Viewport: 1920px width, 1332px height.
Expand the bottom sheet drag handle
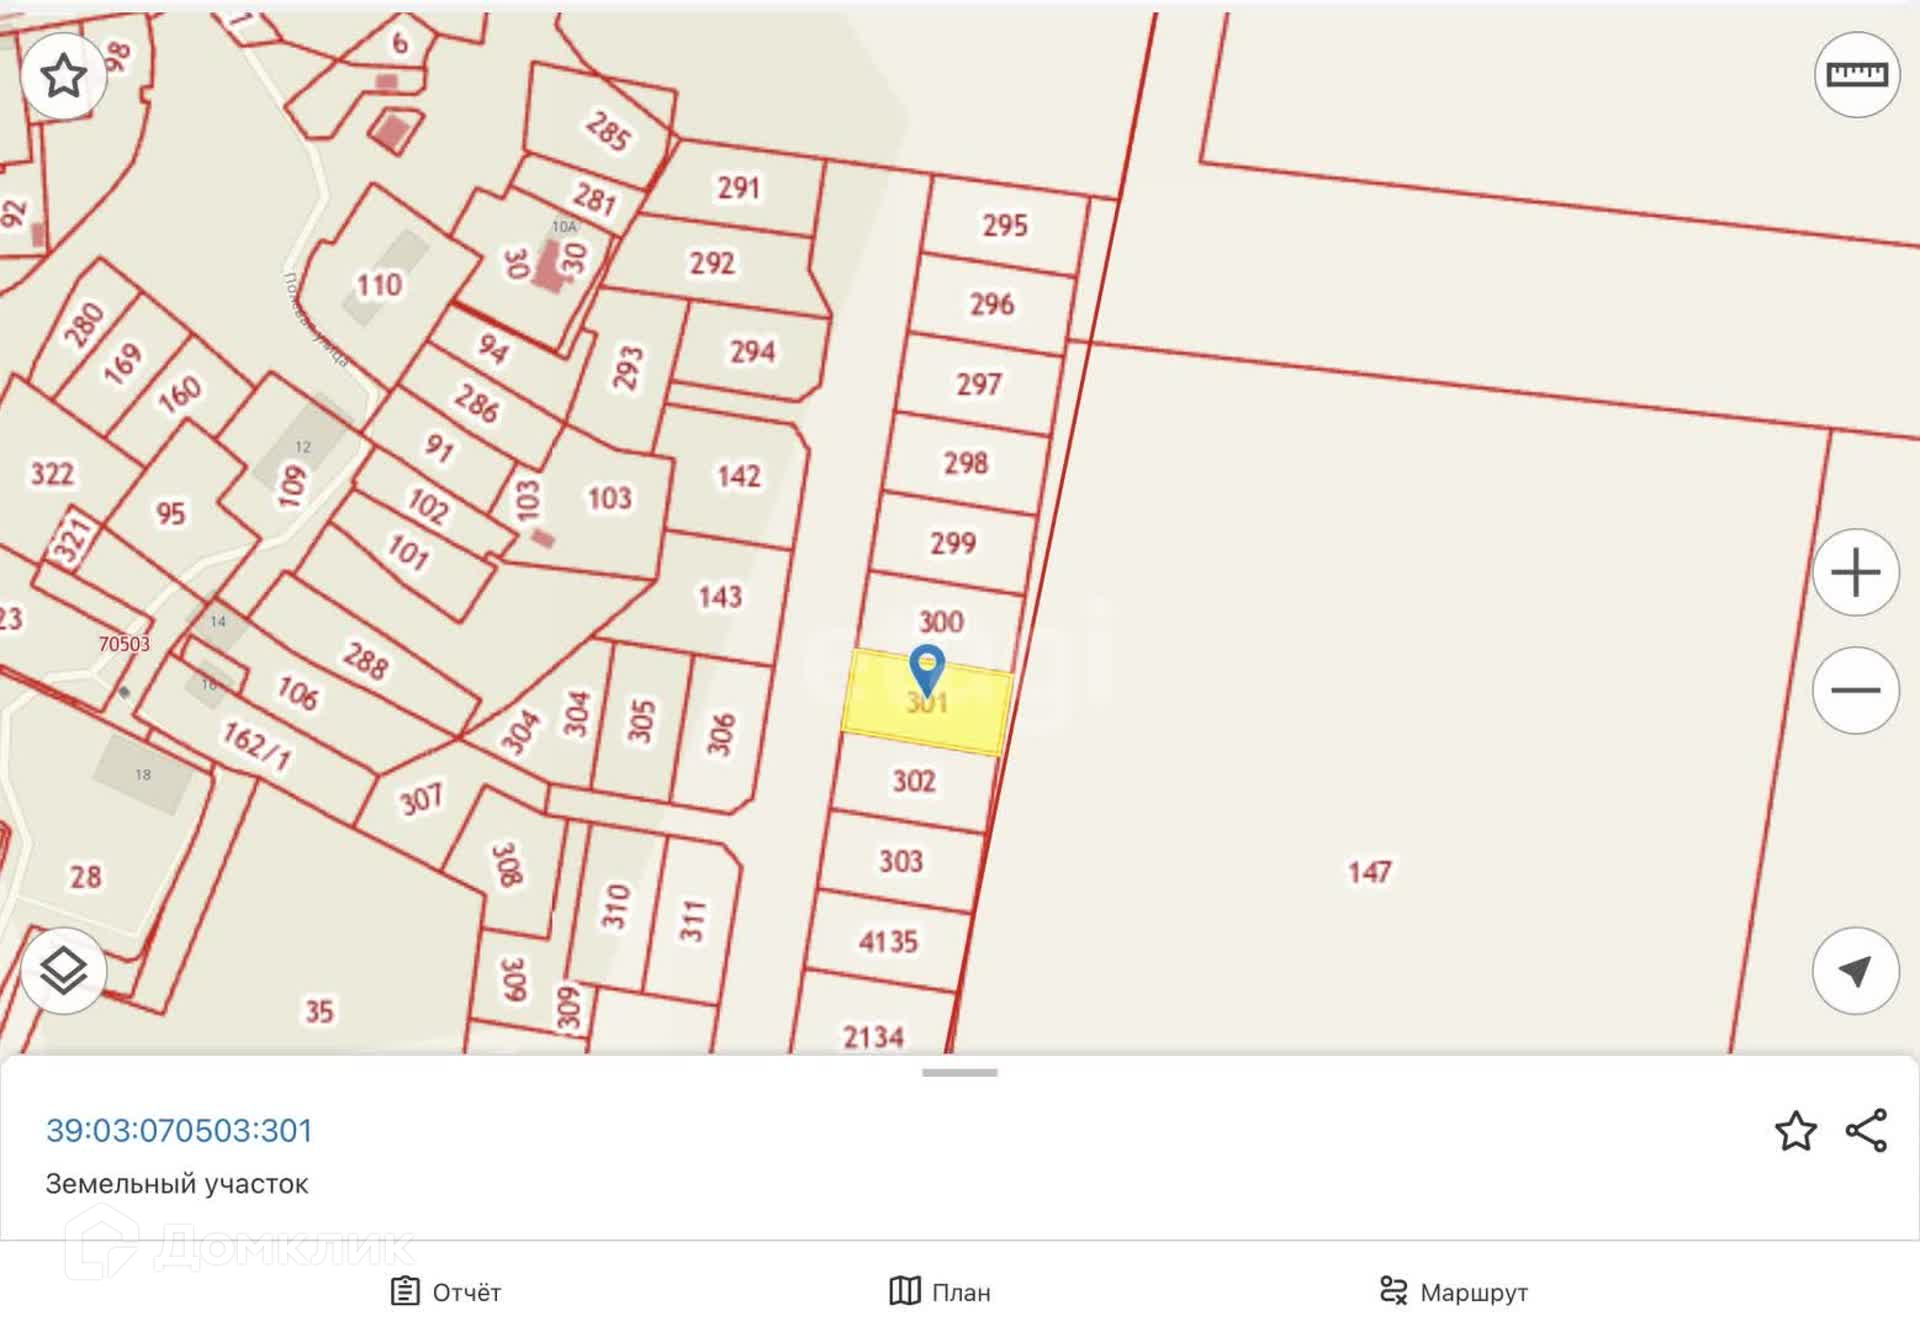(959, 1073)
